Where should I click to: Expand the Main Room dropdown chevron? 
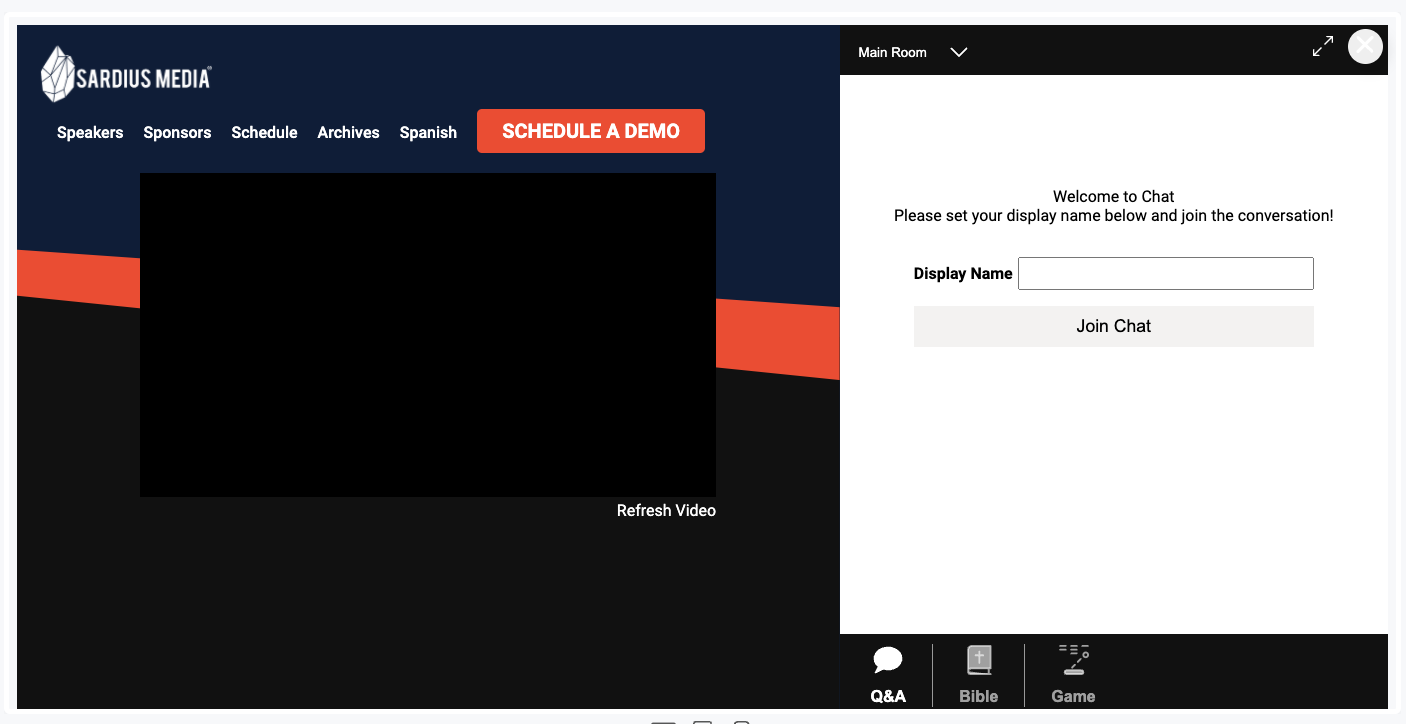(958, 52)
